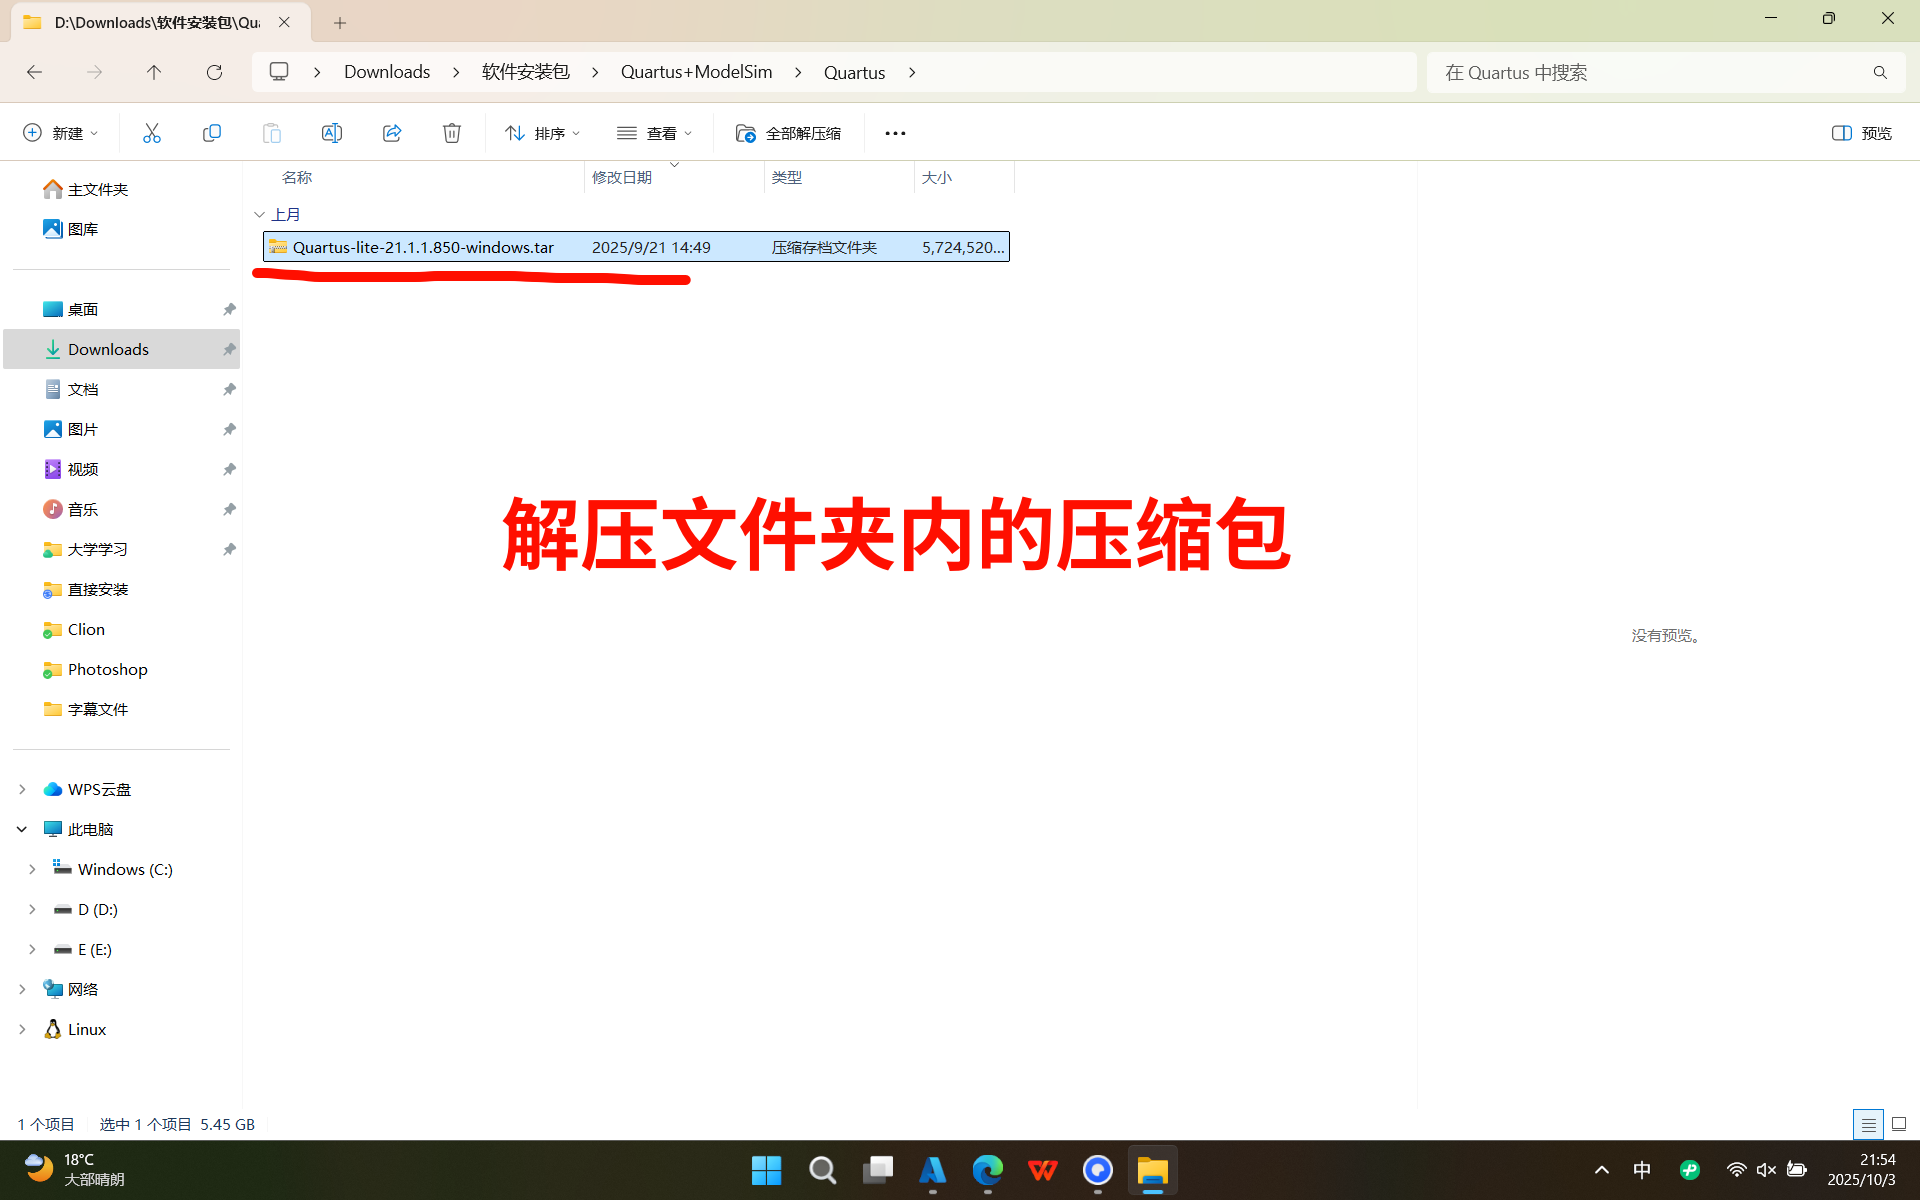This screenshot has width=1920, height=1200.
Task: Open the weather widget on the taskbar
Action: (74, 1170)
